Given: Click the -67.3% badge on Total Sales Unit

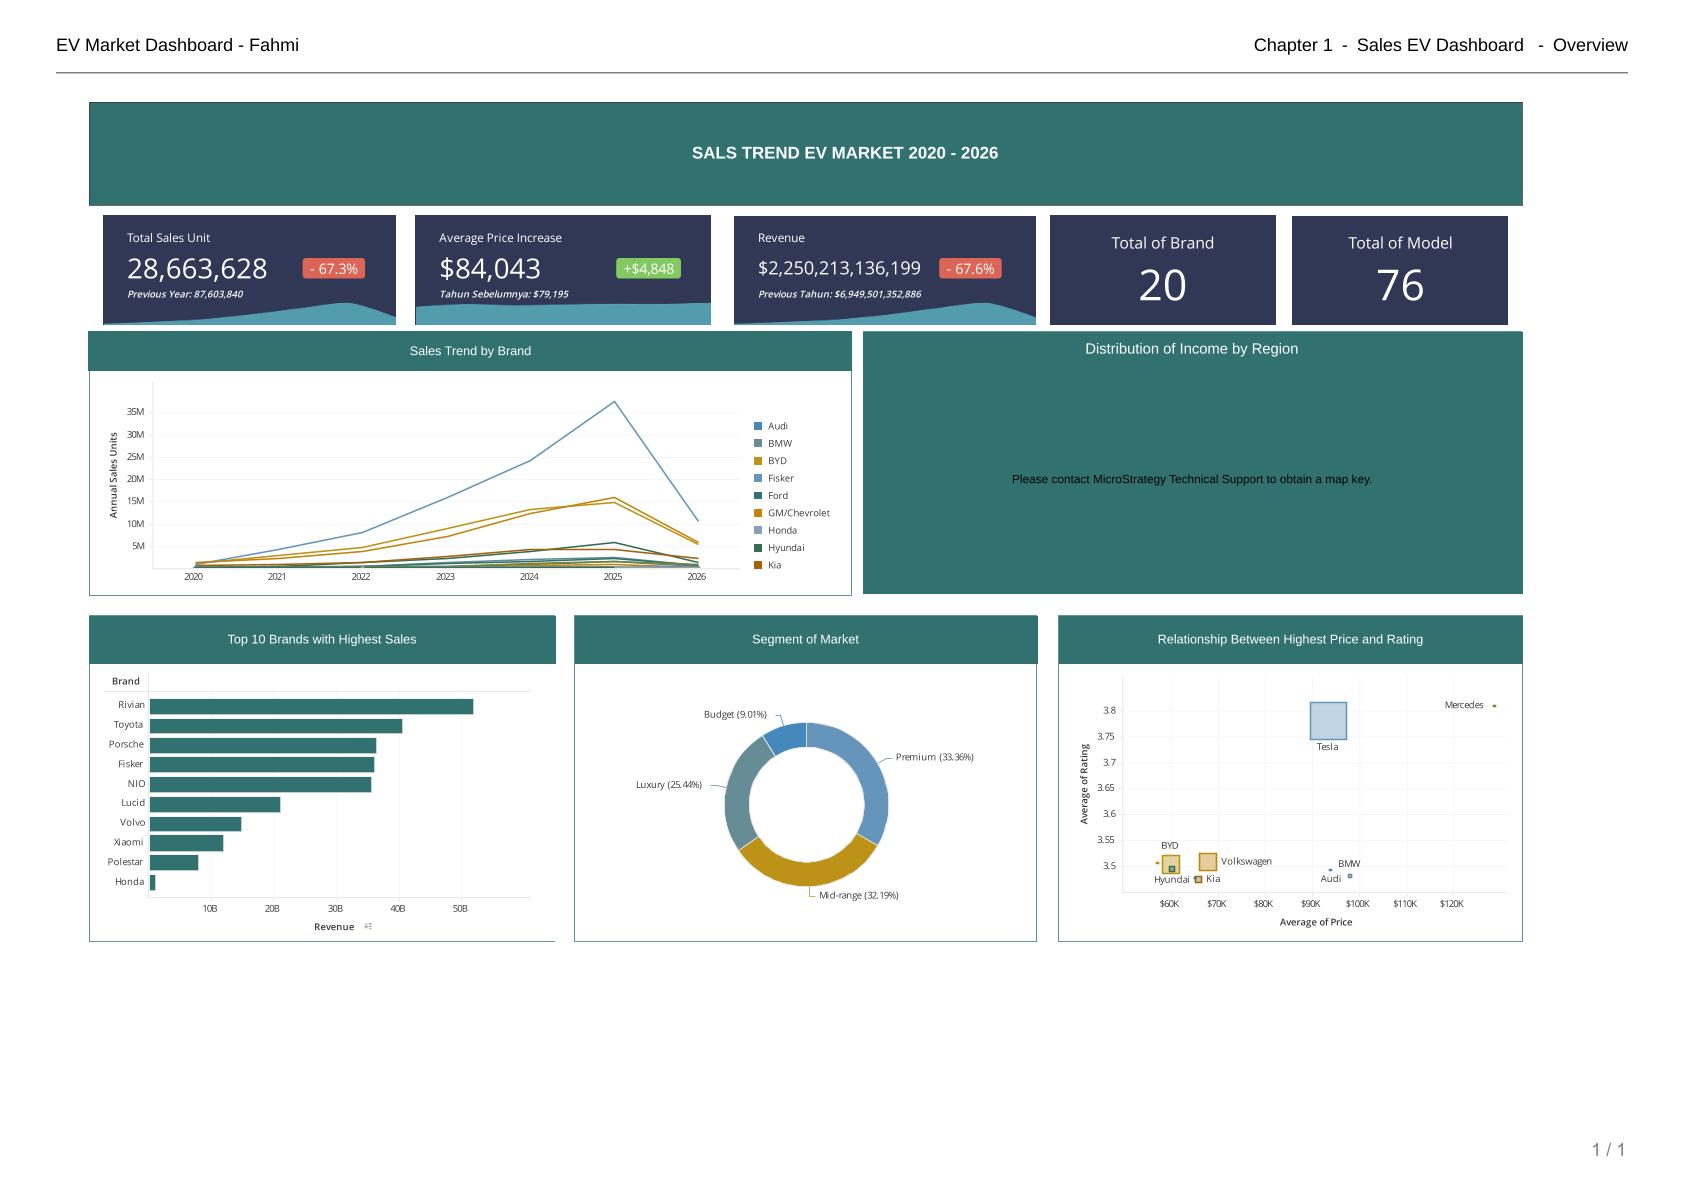Looking at the screenshot, I should (x=334, y=269).
